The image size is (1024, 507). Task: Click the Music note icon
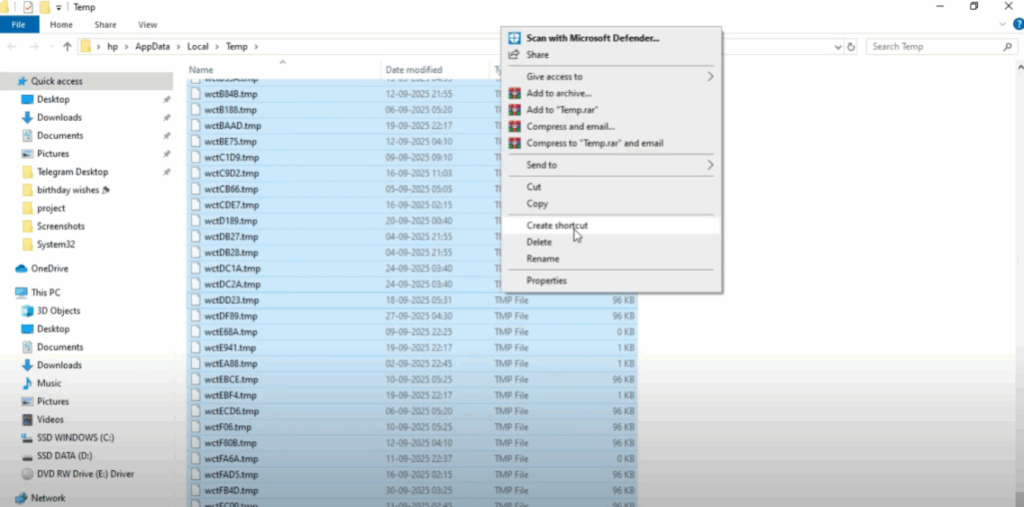[27, 383]
